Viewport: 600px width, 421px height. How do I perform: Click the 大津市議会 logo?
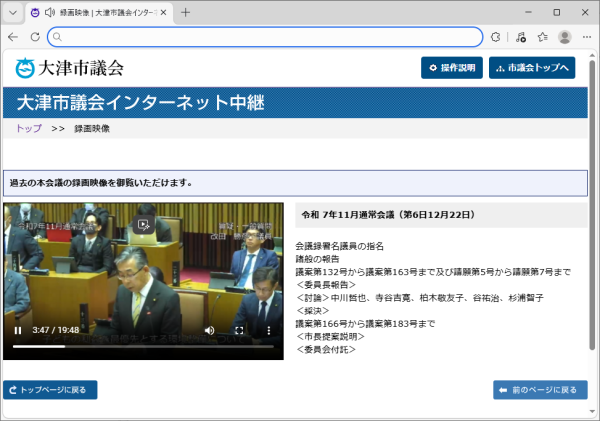70,68
